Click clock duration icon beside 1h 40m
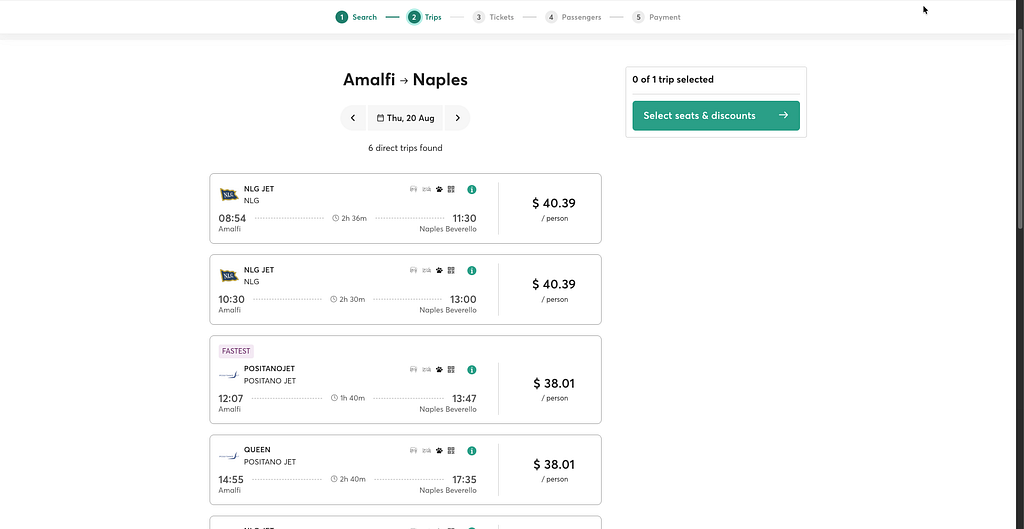 click(x=334, y=398)
